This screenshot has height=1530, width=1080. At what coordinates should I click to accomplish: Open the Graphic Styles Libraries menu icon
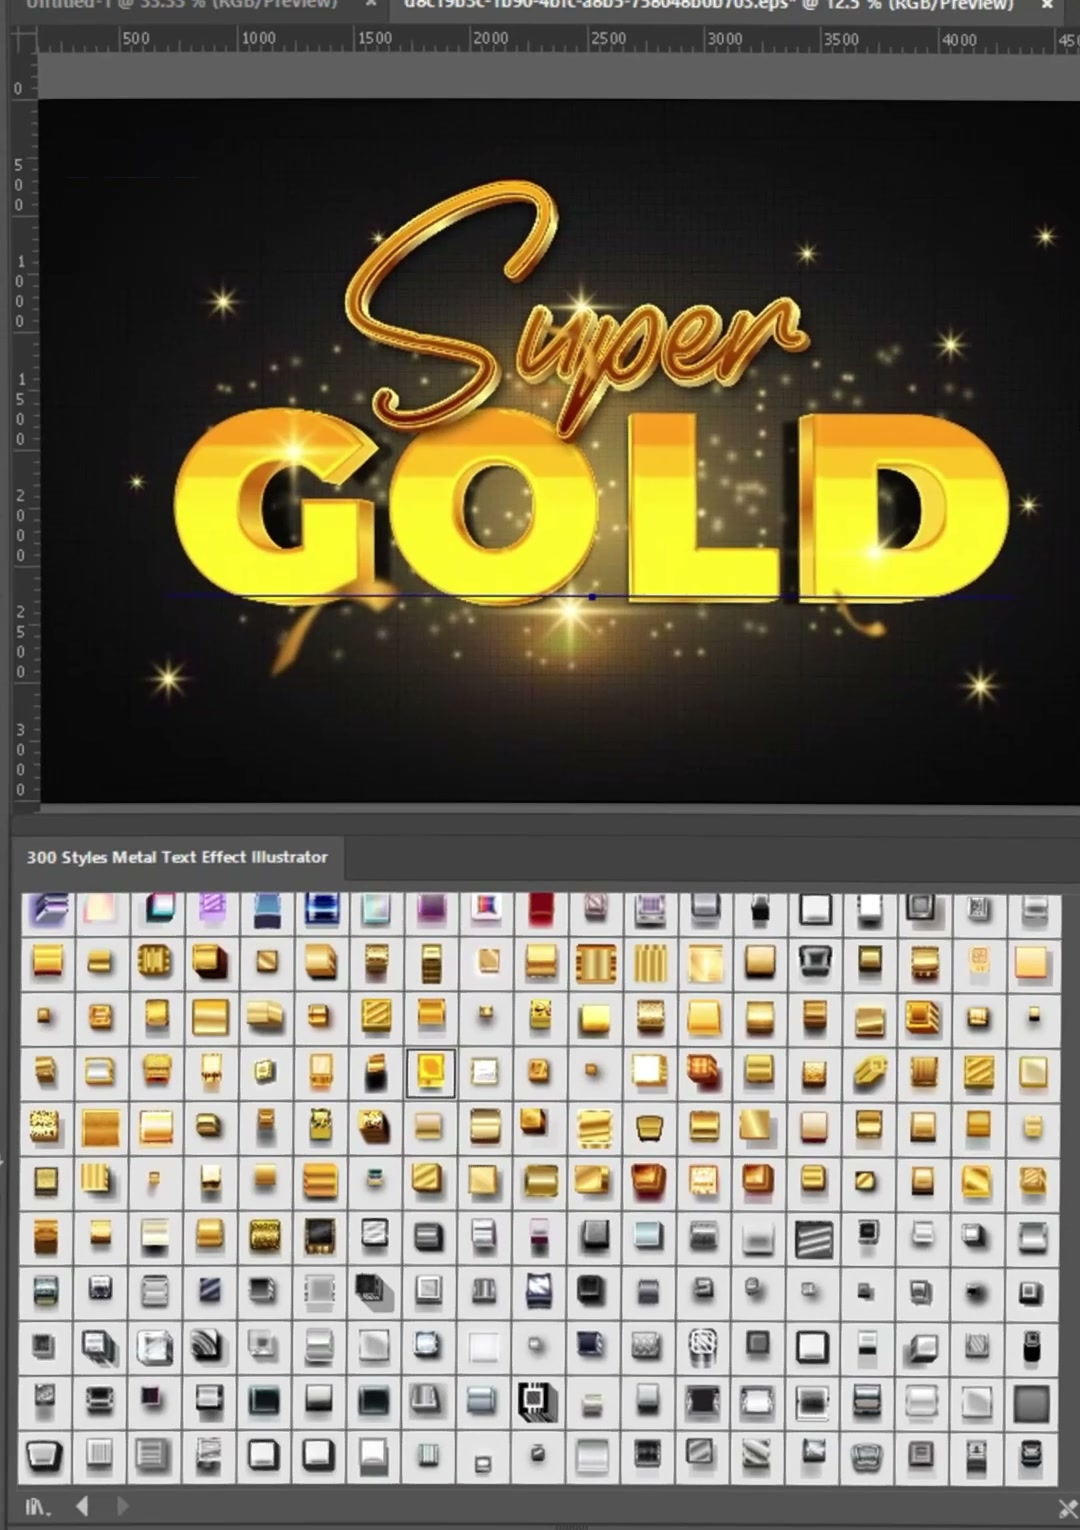(x=38, y=1506)
